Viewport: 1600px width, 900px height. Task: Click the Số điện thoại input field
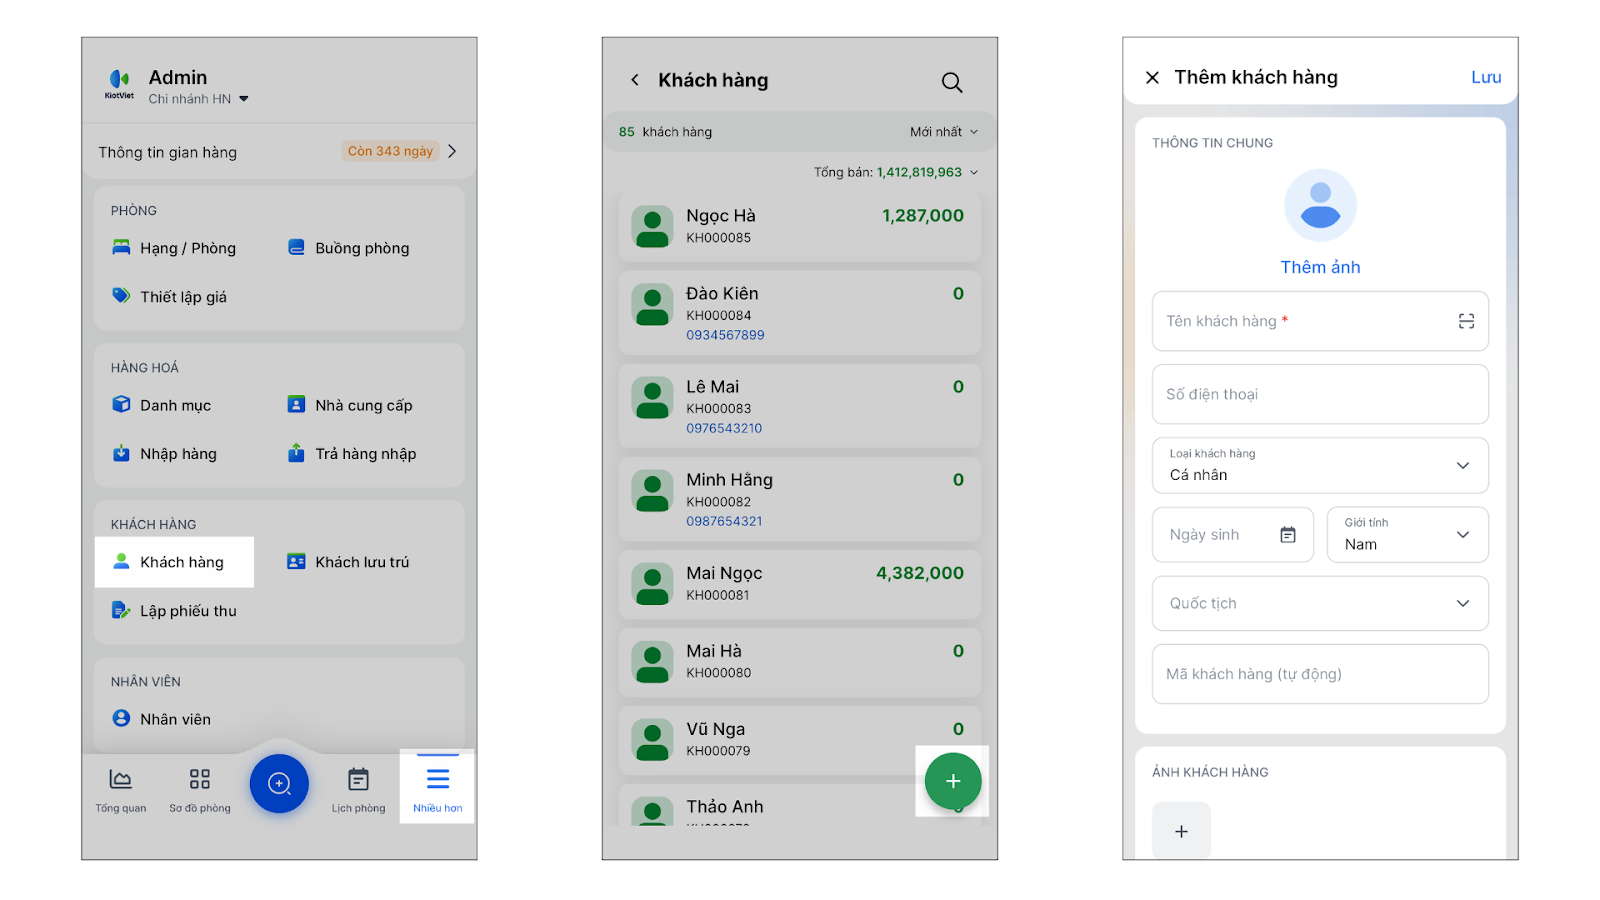1320,394
